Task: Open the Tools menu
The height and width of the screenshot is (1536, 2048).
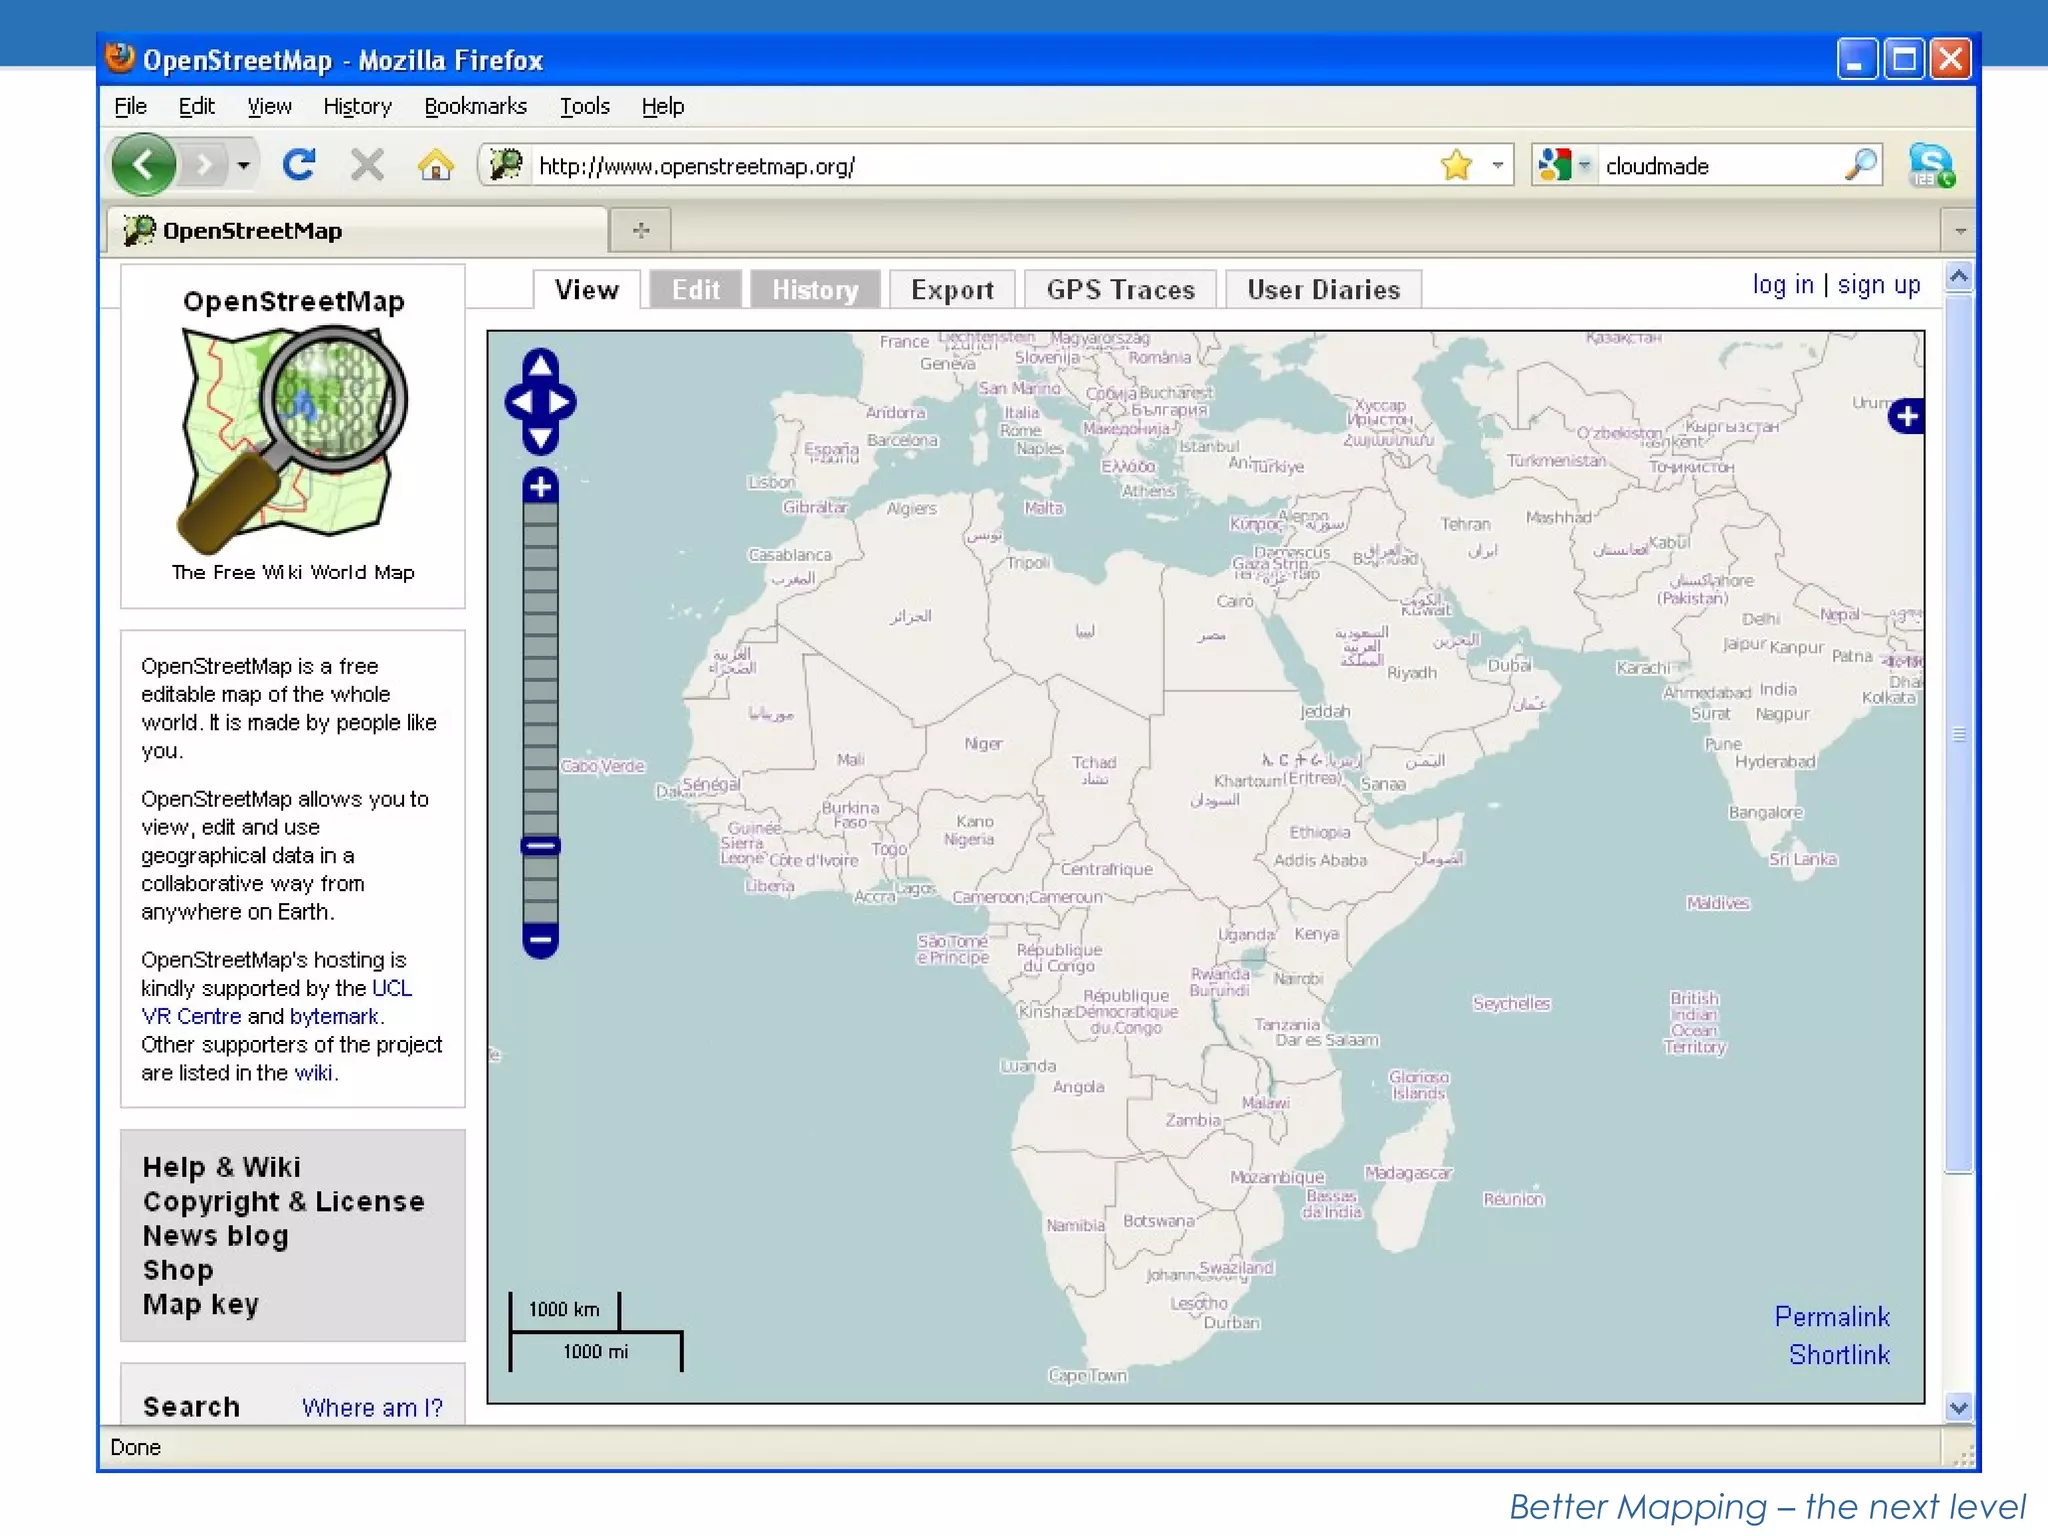Action: (584, 106)
